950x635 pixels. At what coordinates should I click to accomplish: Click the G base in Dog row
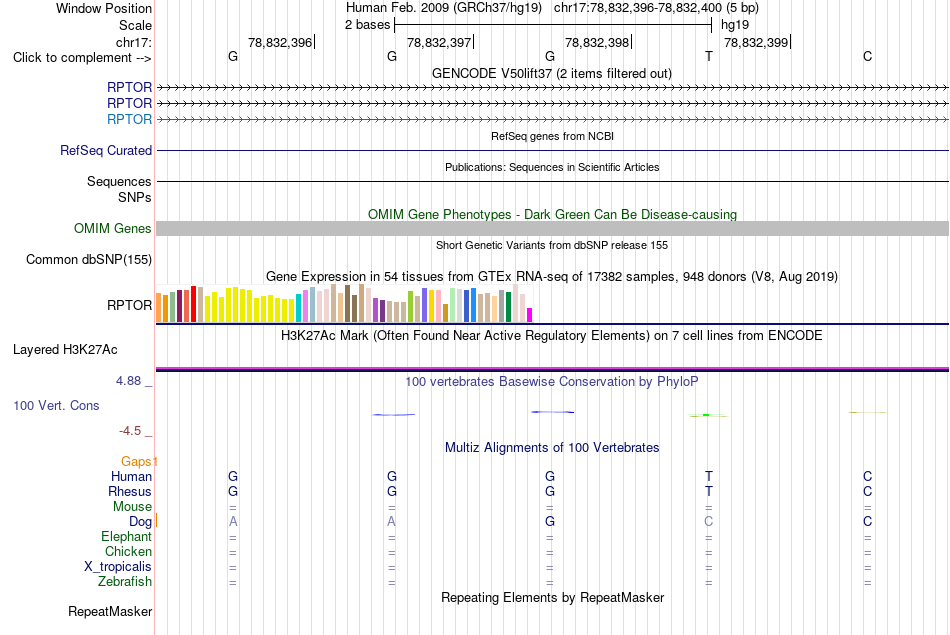point(550,522)
